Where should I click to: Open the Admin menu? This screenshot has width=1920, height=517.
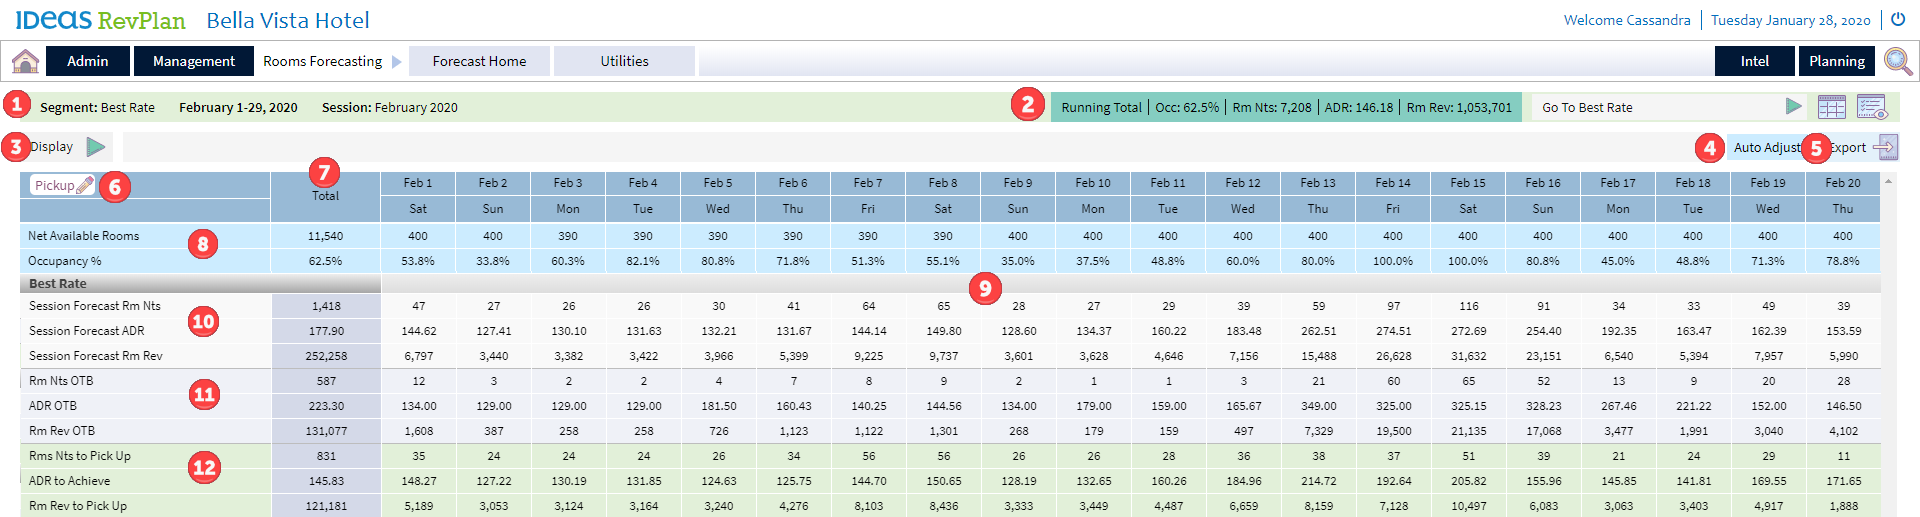(x=88, y=61)
